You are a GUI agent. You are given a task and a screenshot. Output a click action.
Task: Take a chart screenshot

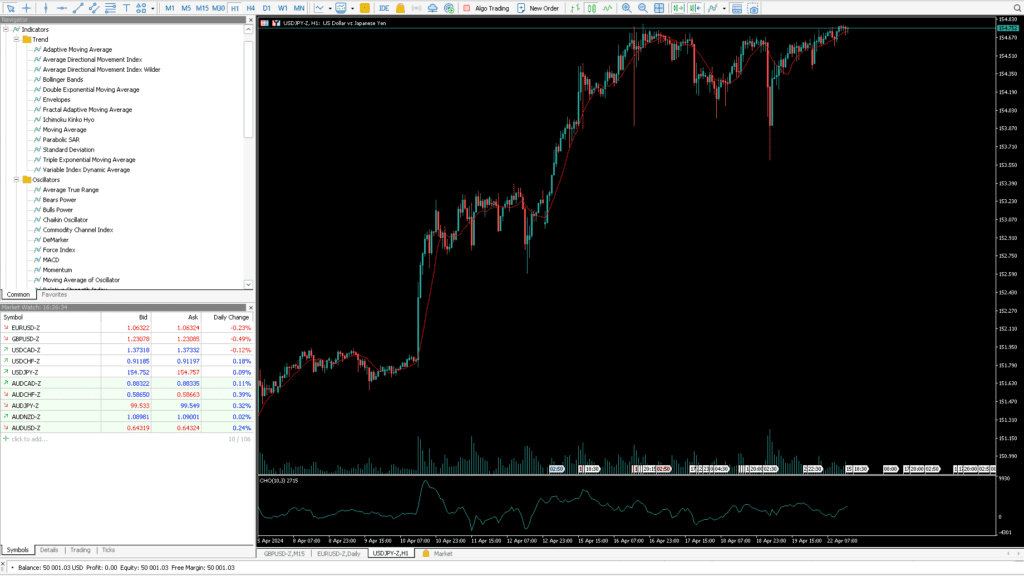pos(753,8)
